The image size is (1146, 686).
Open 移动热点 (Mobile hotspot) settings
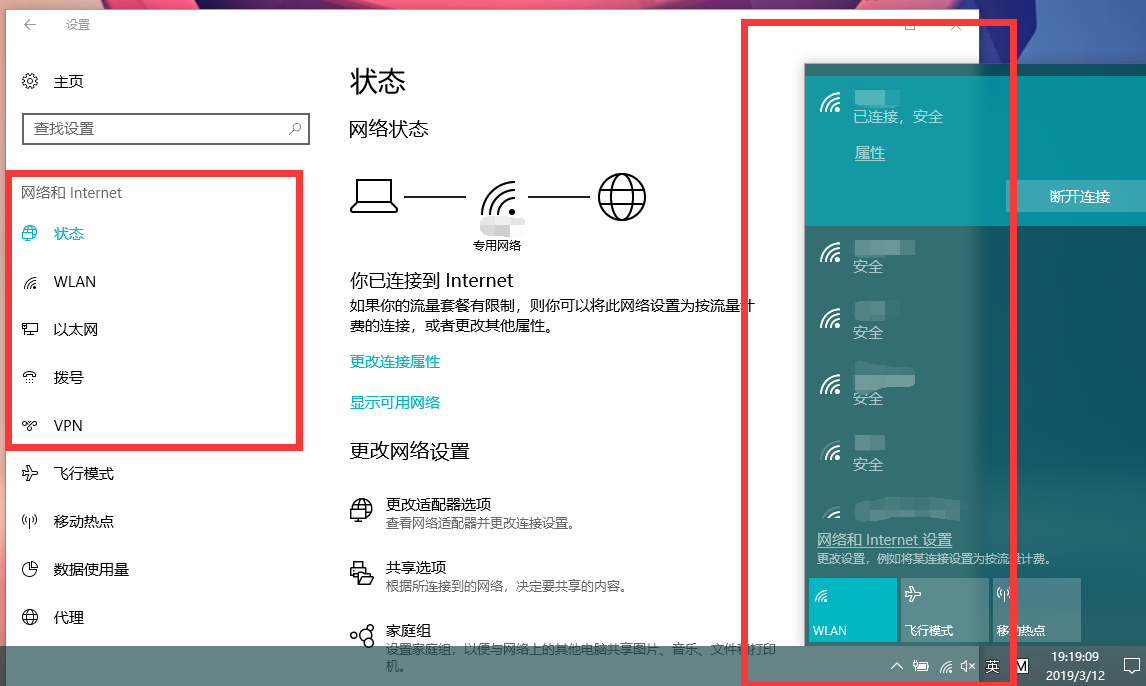coord(81,521)
